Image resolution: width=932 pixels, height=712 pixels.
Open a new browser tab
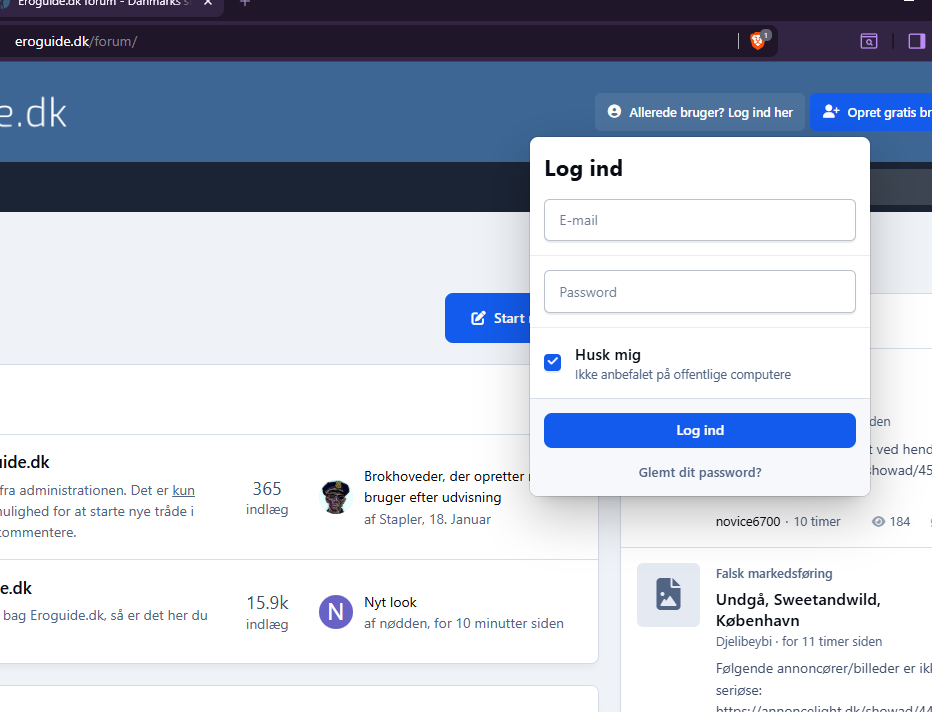point(244,3)
